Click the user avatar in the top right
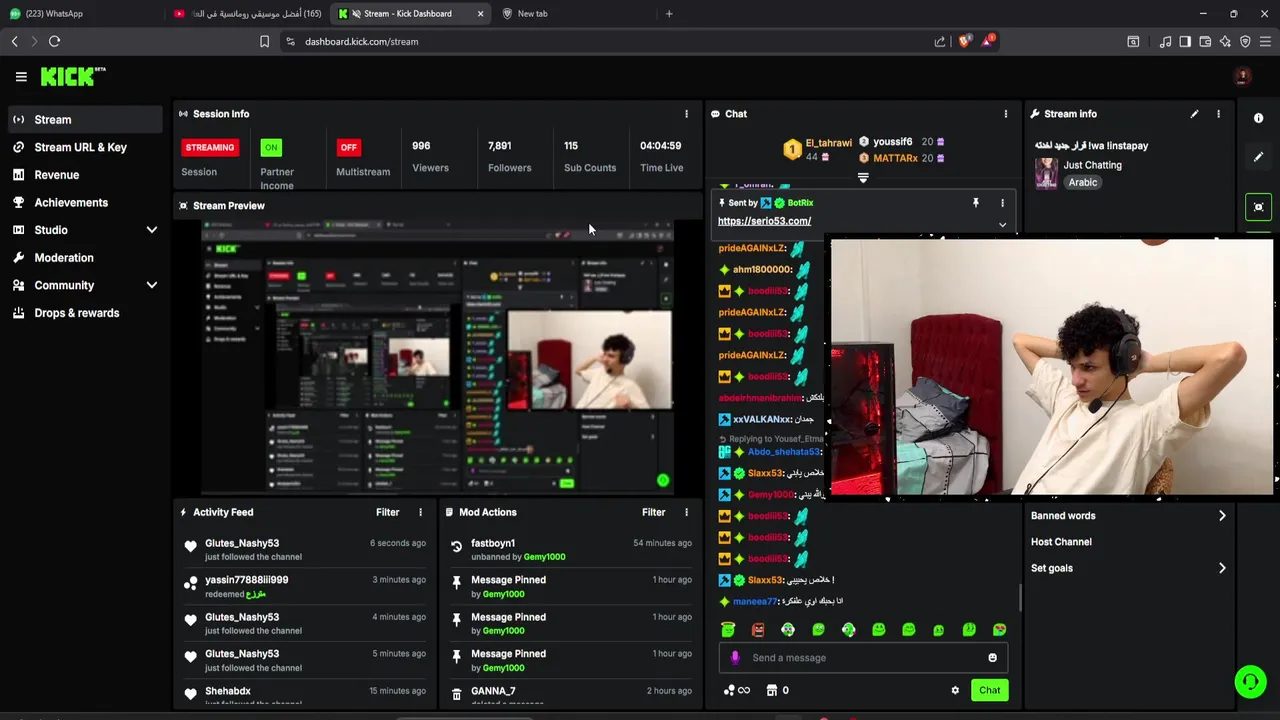This screenshot has height=720, width=1280. point(1243,76)
